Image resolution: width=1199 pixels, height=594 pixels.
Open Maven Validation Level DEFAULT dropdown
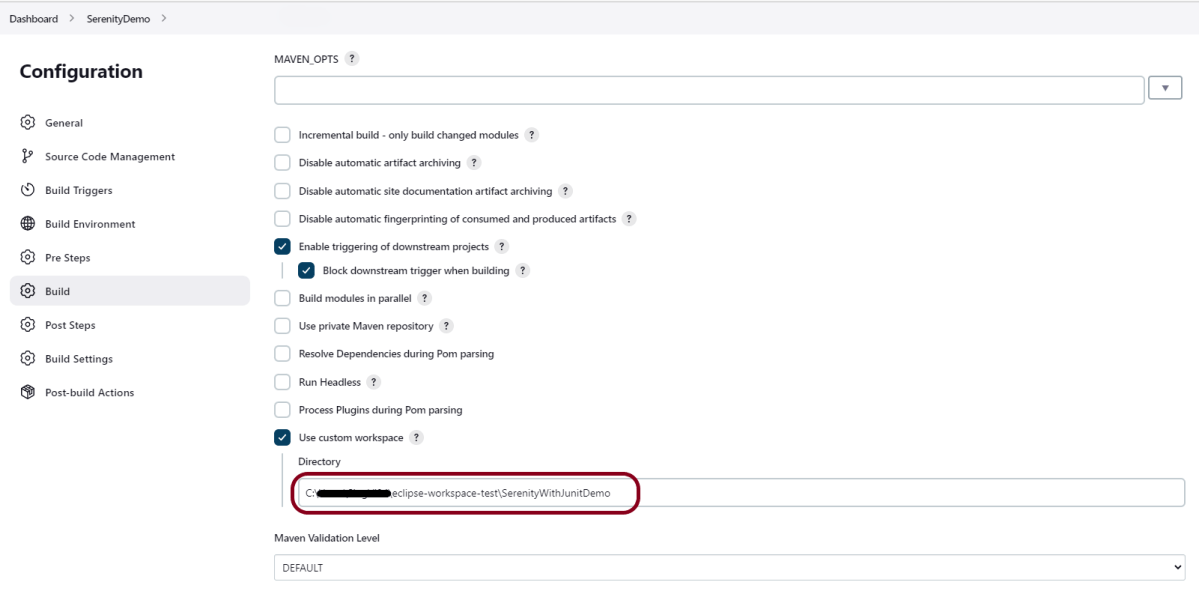point(729,568)
